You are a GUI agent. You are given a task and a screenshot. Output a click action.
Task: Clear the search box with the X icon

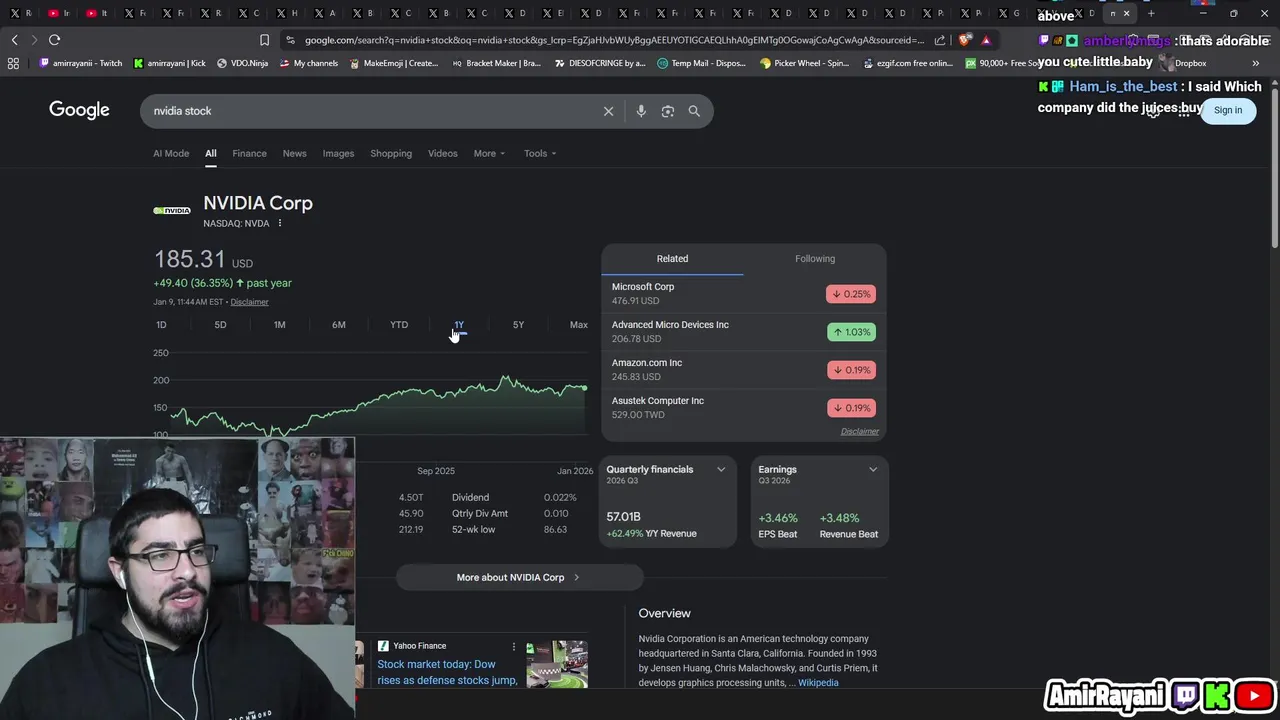click(608, 111)
